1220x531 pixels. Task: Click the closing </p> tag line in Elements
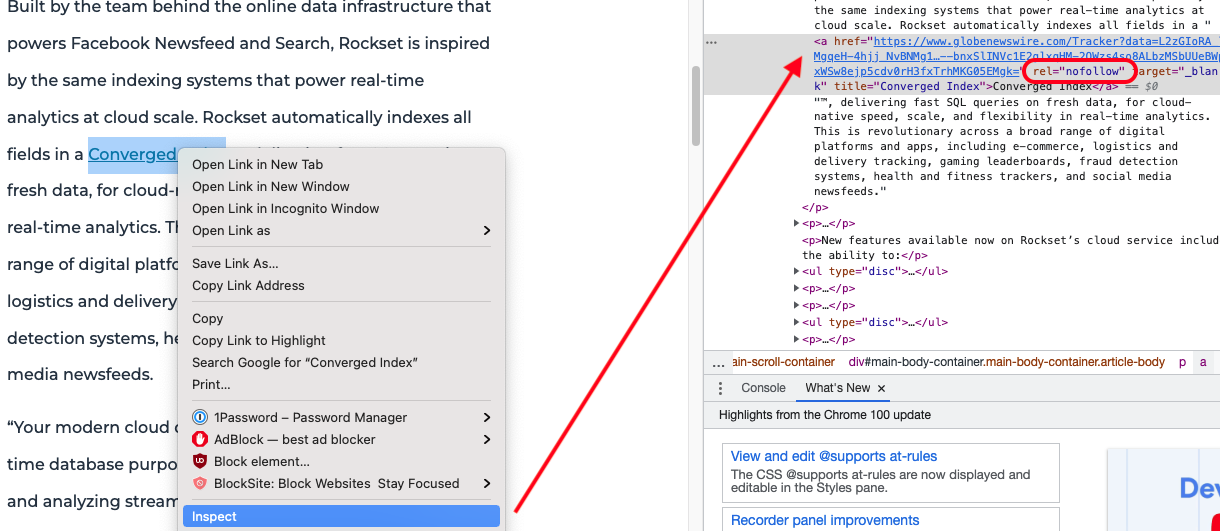pos(813,207)
